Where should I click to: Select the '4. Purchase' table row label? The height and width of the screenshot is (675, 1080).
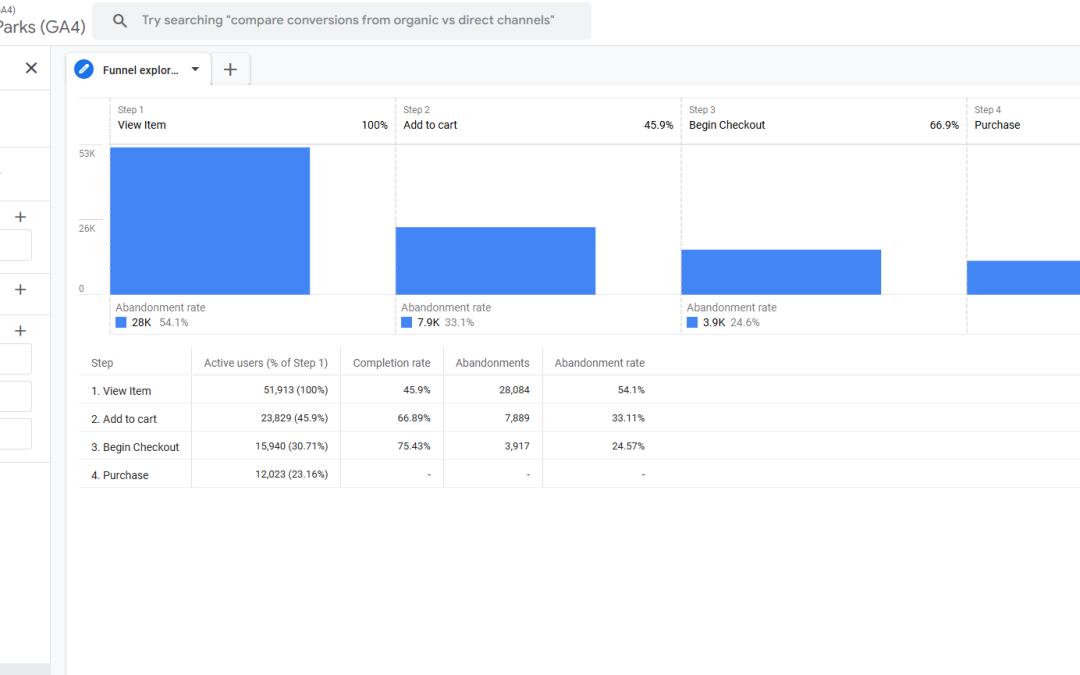point(120,476)
